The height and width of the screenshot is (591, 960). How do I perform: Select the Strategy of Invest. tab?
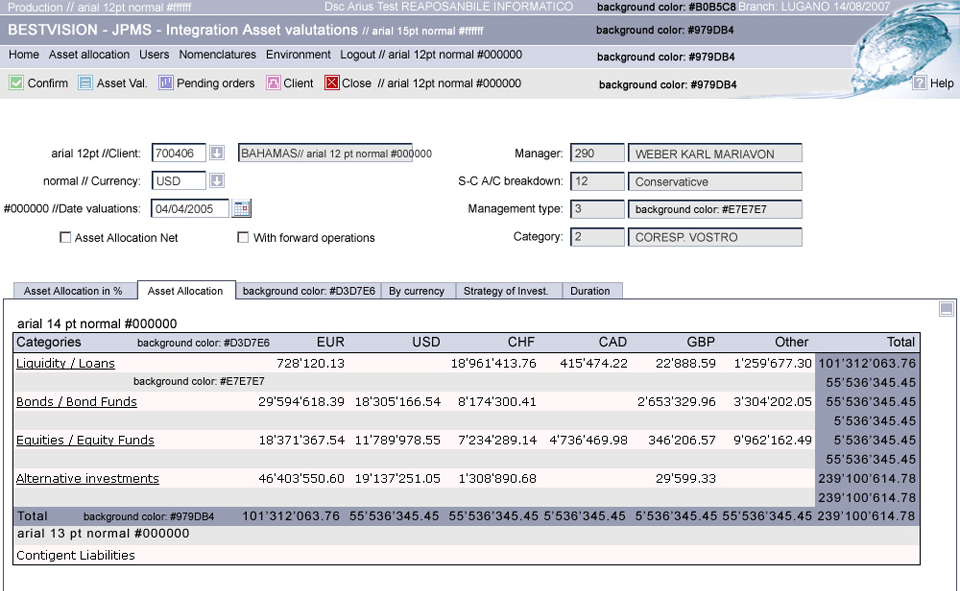pyautogui.click(x=505, y=291)
